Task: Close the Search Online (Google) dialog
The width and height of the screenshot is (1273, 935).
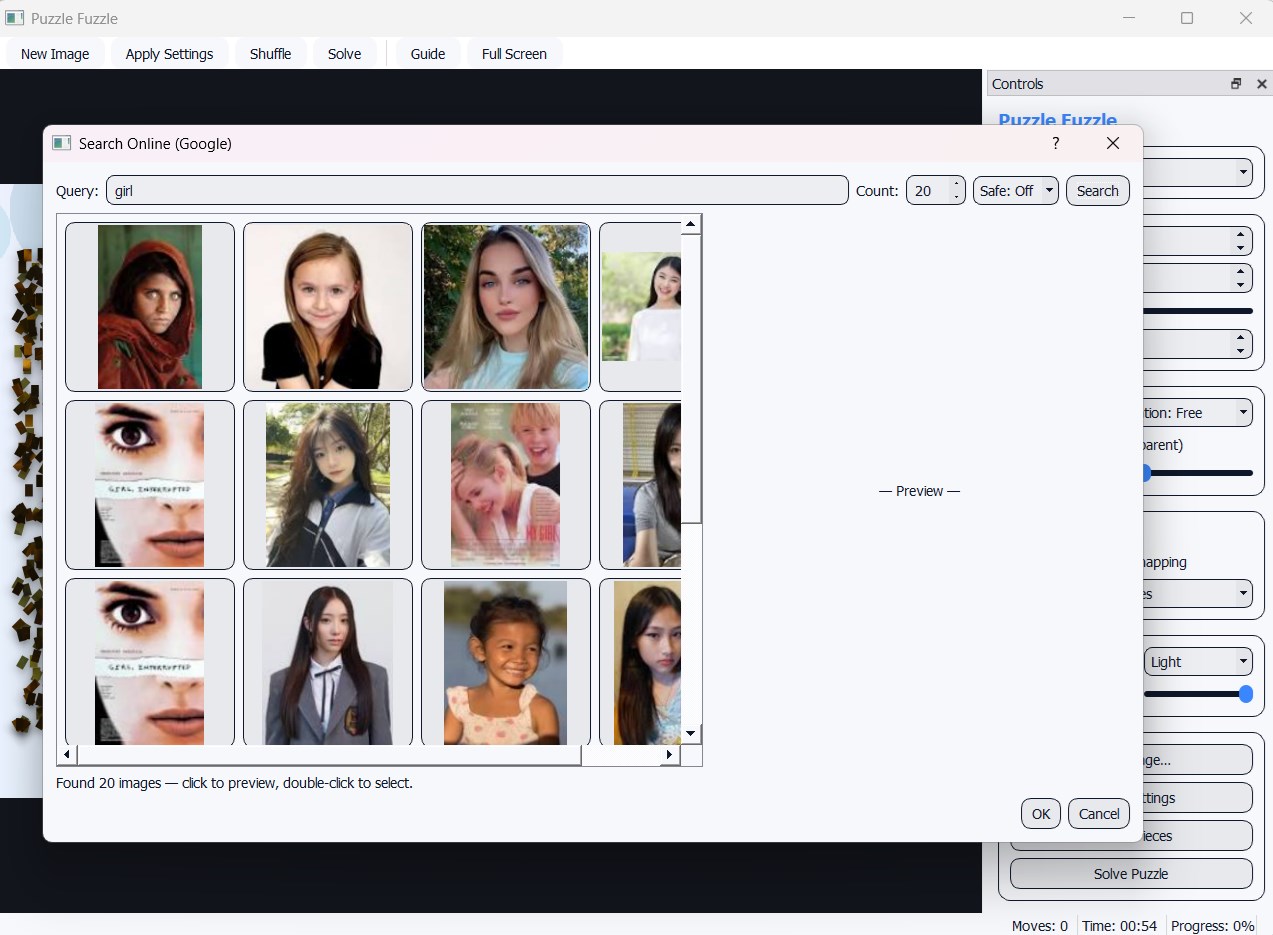Action: [1112, 144]
